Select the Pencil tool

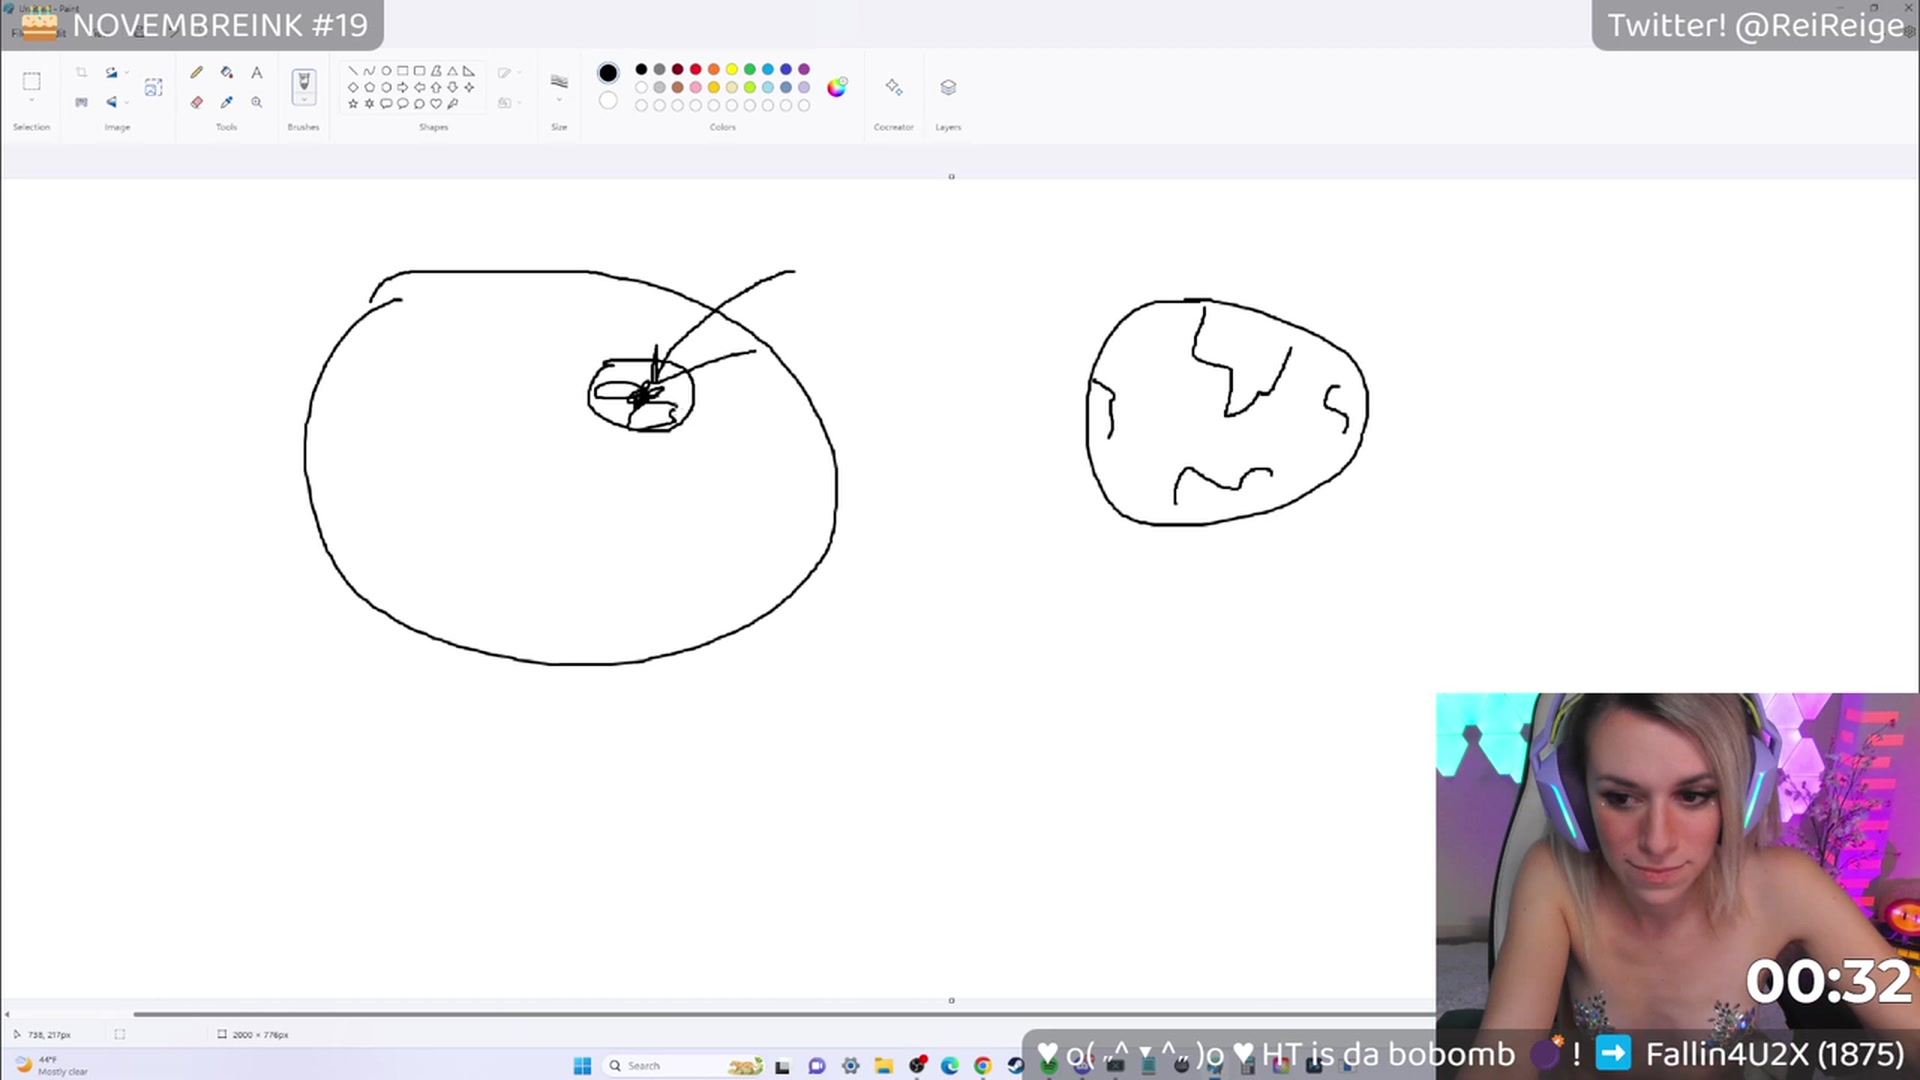[197, 72]
